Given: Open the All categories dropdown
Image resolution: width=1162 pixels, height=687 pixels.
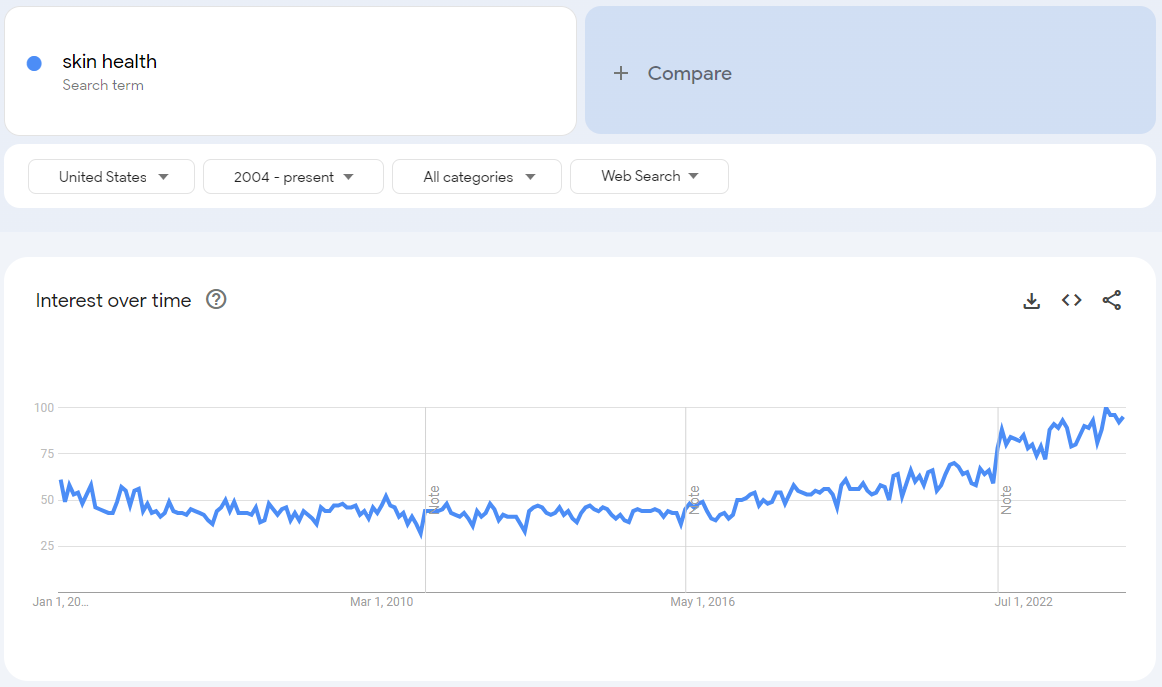Looking at the screenshot, I should pos(477,176).
